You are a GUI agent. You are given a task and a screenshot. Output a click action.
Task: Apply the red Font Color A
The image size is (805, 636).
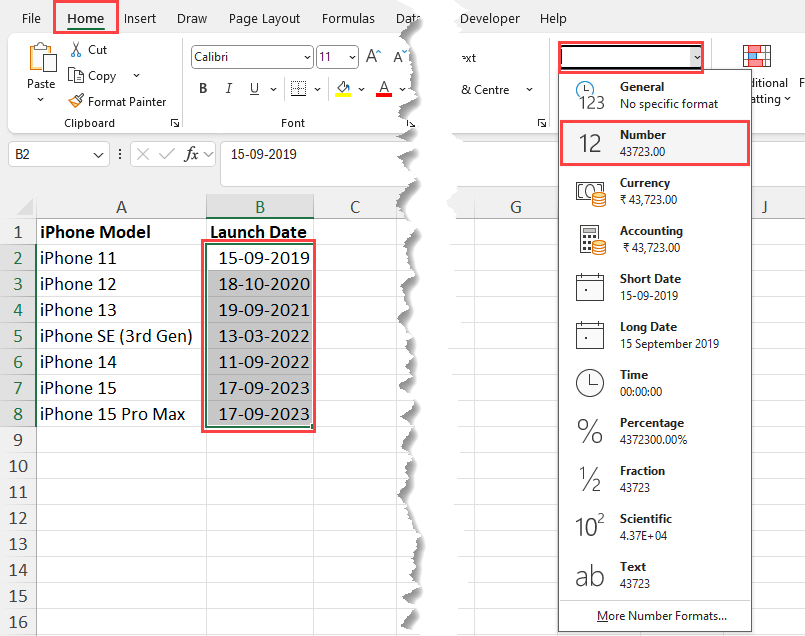click(x=384, y=89)
